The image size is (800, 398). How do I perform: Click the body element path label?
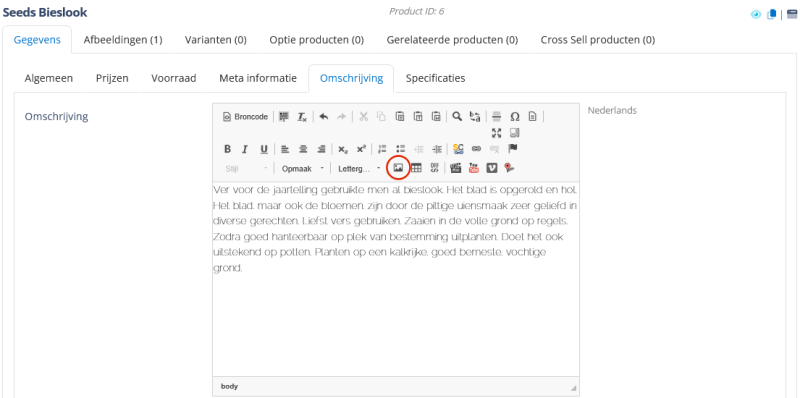coord(229,386)
